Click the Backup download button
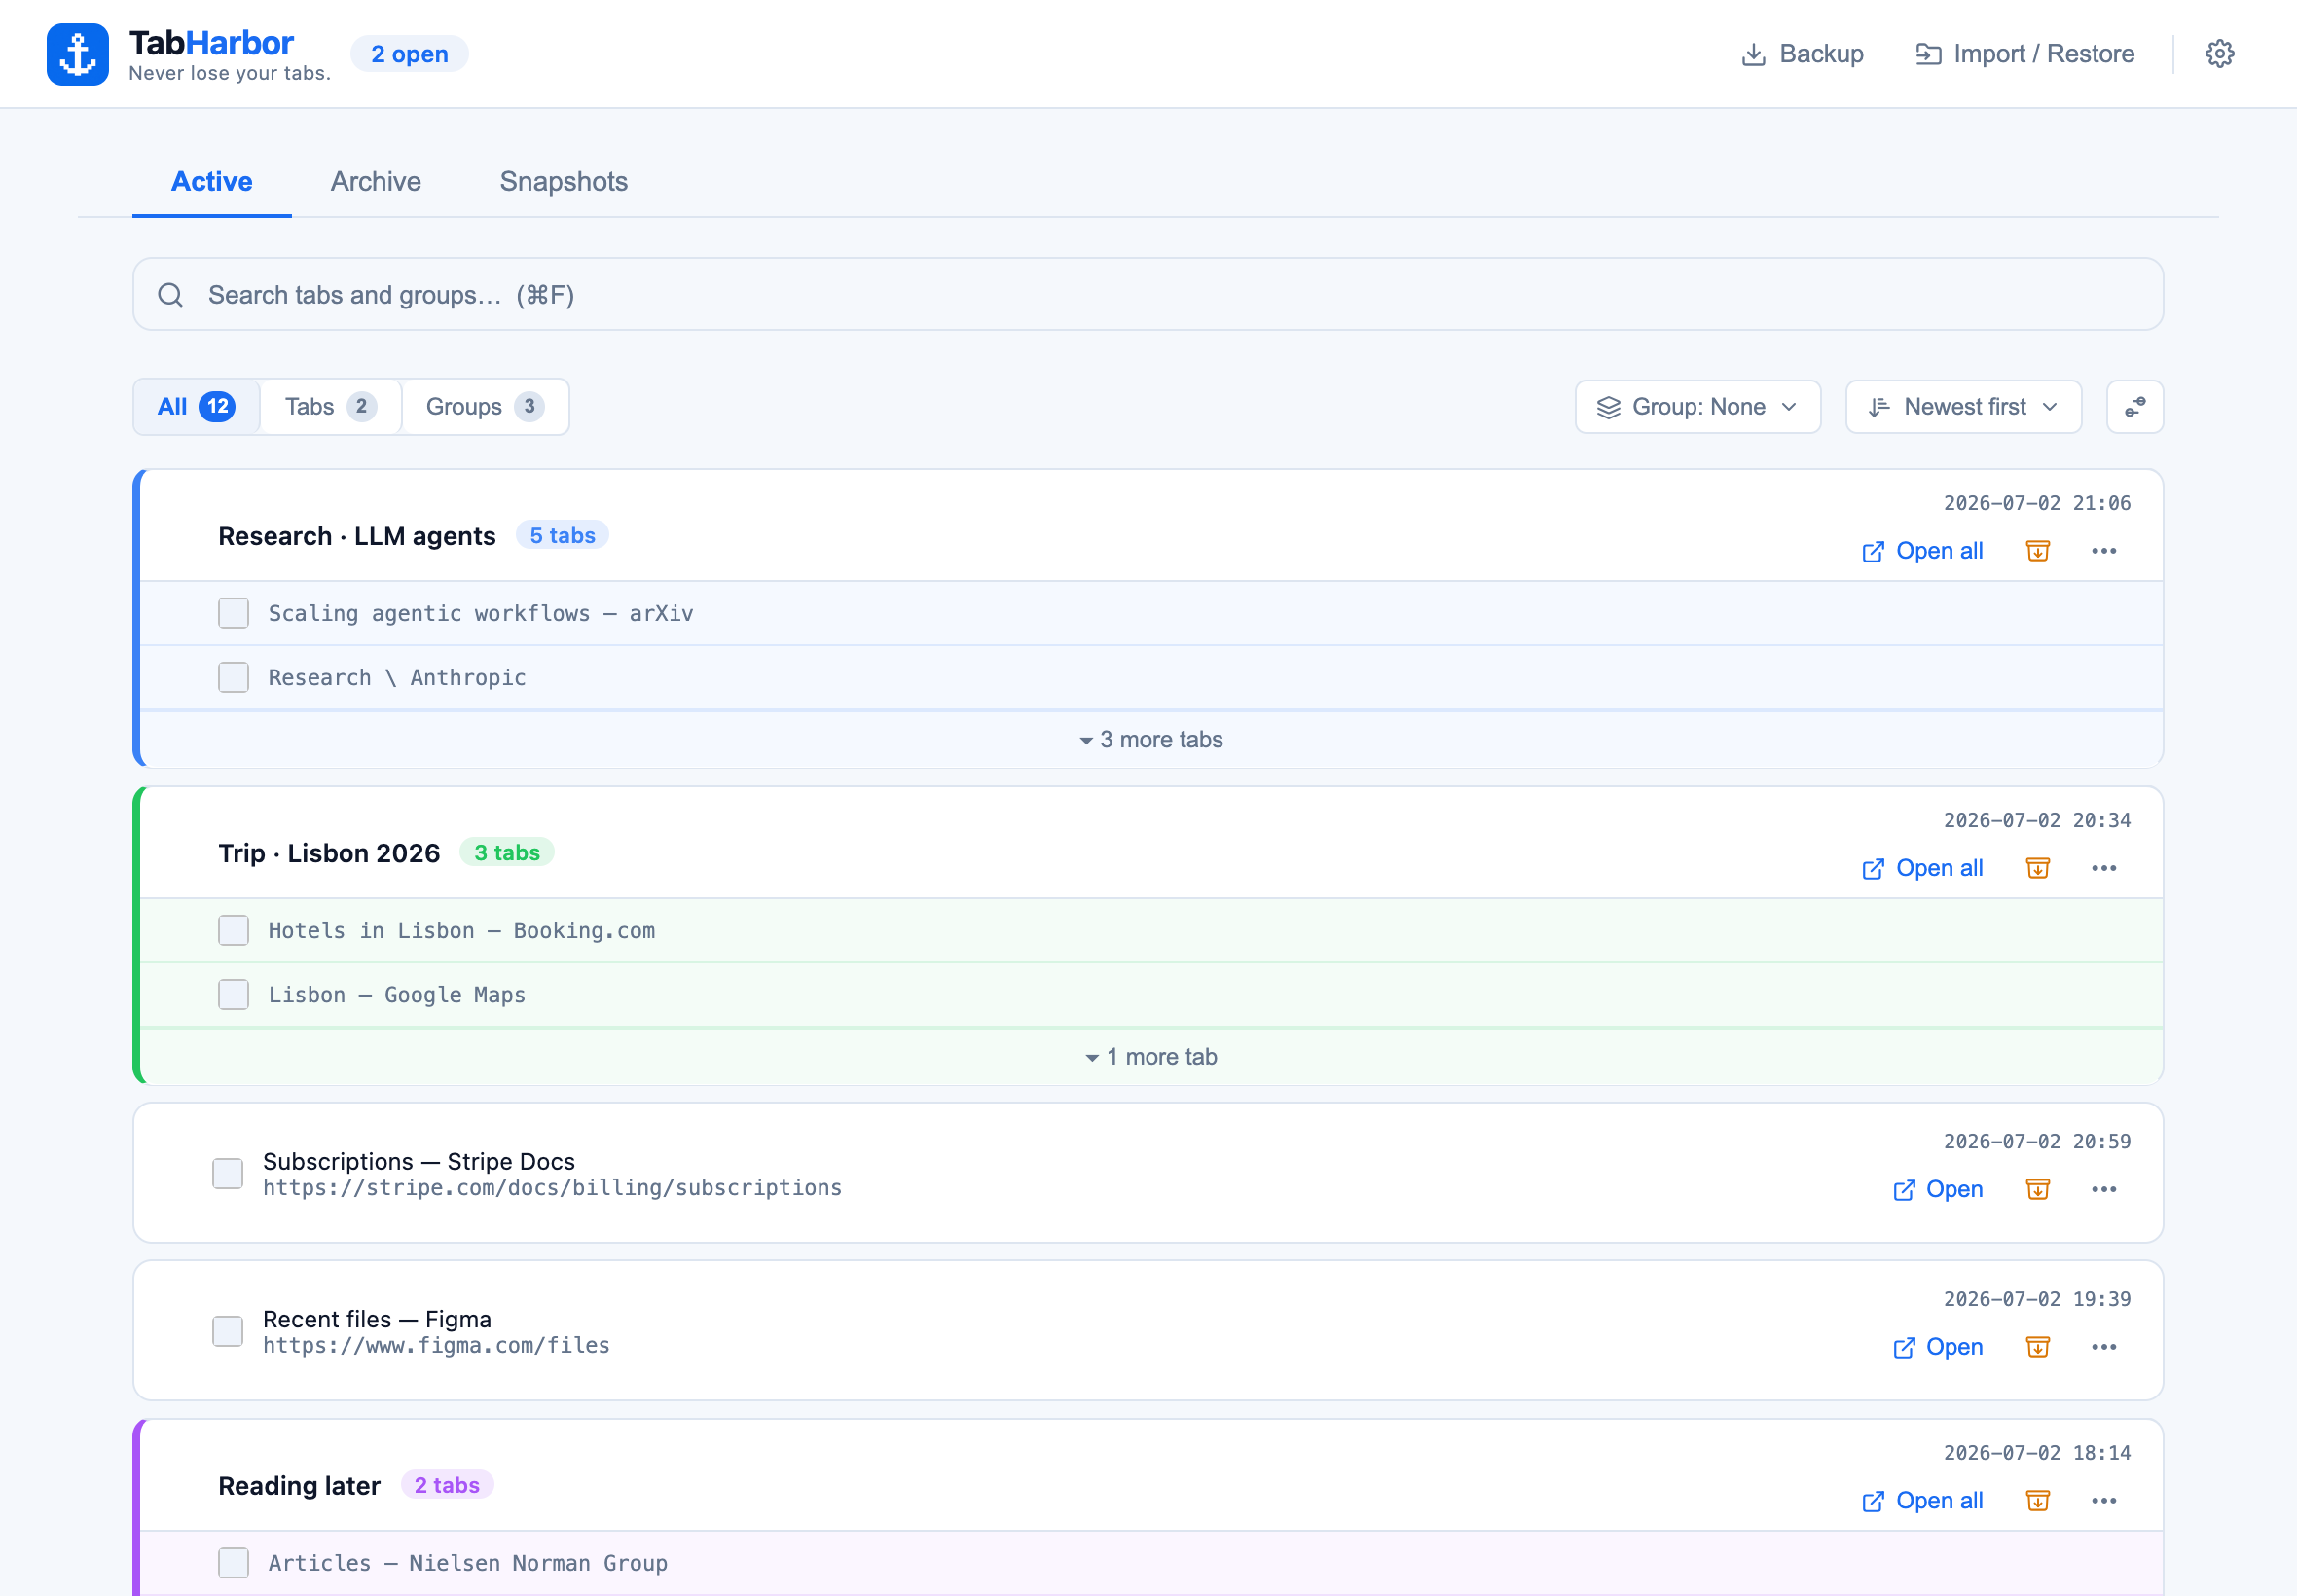 [x=1802, y=54]
